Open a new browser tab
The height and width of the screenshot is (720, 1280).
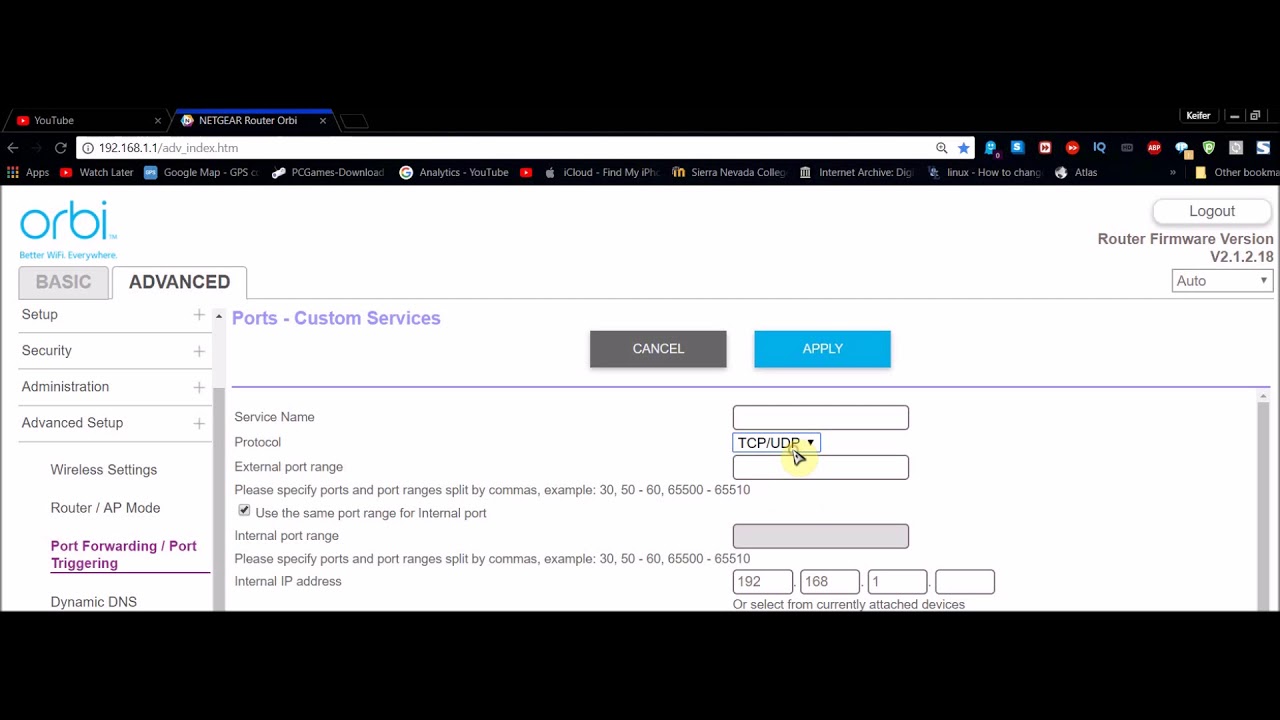point(354,121)
